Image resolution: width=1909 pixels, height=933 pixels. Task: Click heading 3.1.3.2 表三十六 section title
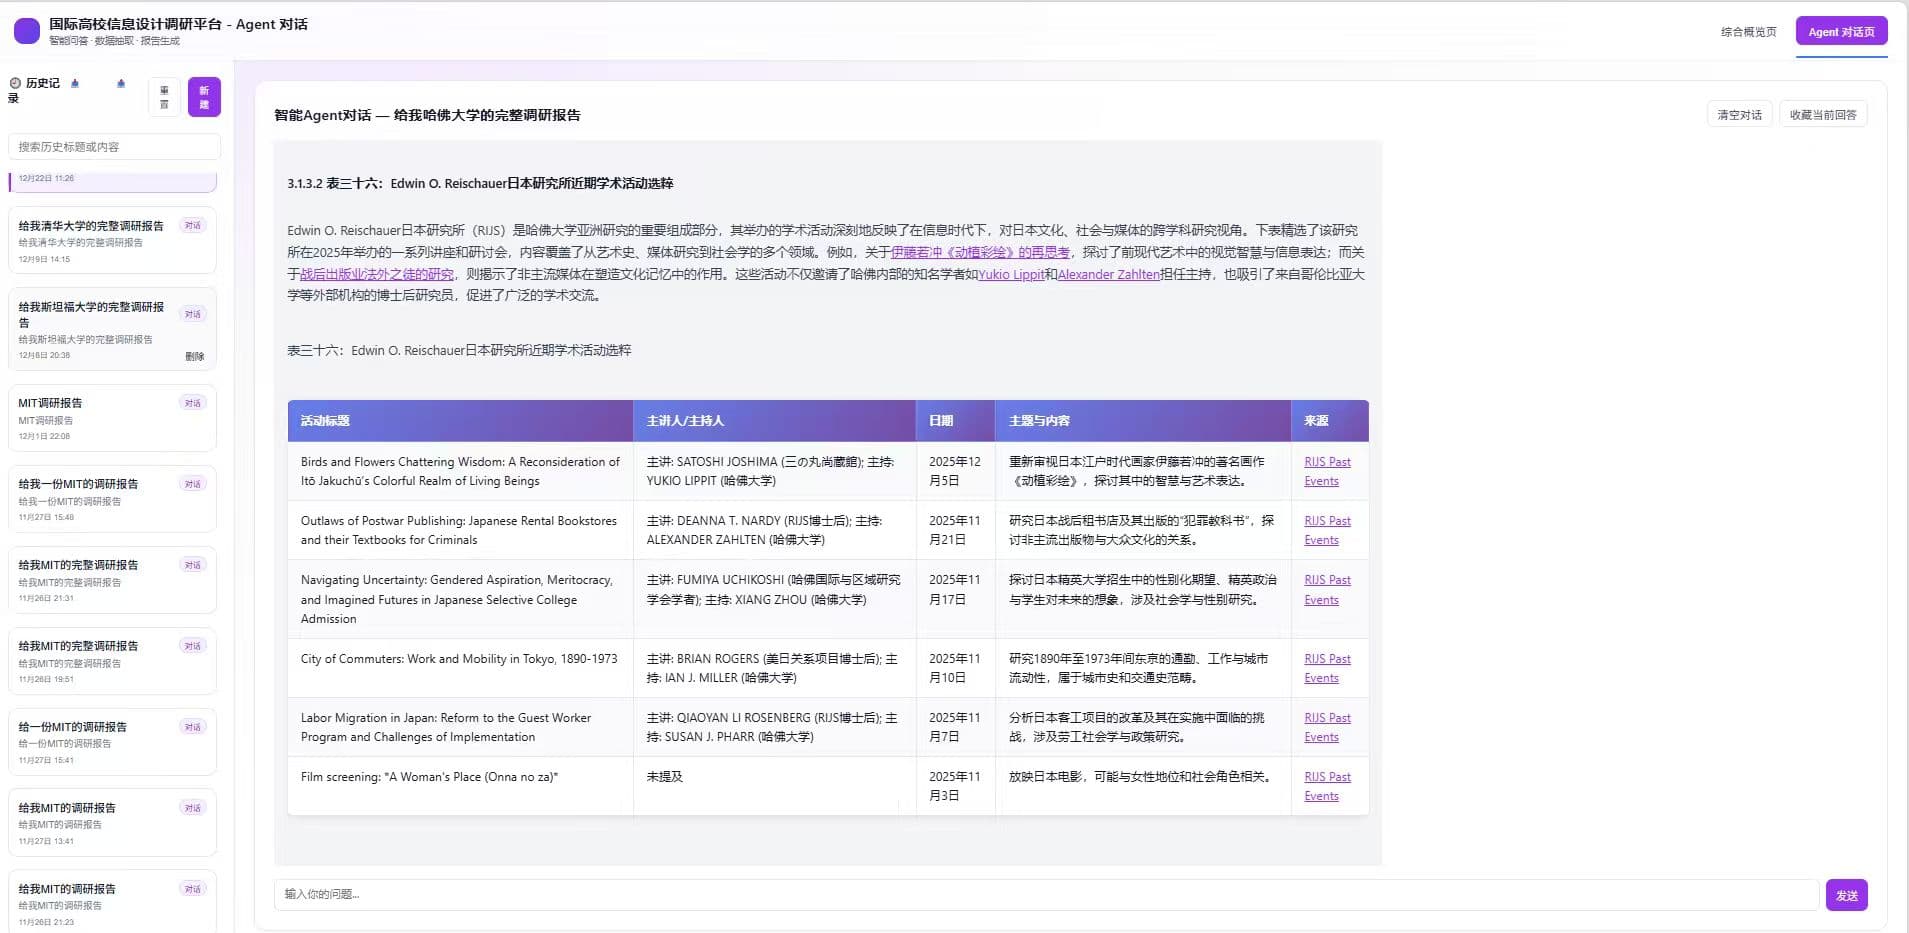pos(480,183)
